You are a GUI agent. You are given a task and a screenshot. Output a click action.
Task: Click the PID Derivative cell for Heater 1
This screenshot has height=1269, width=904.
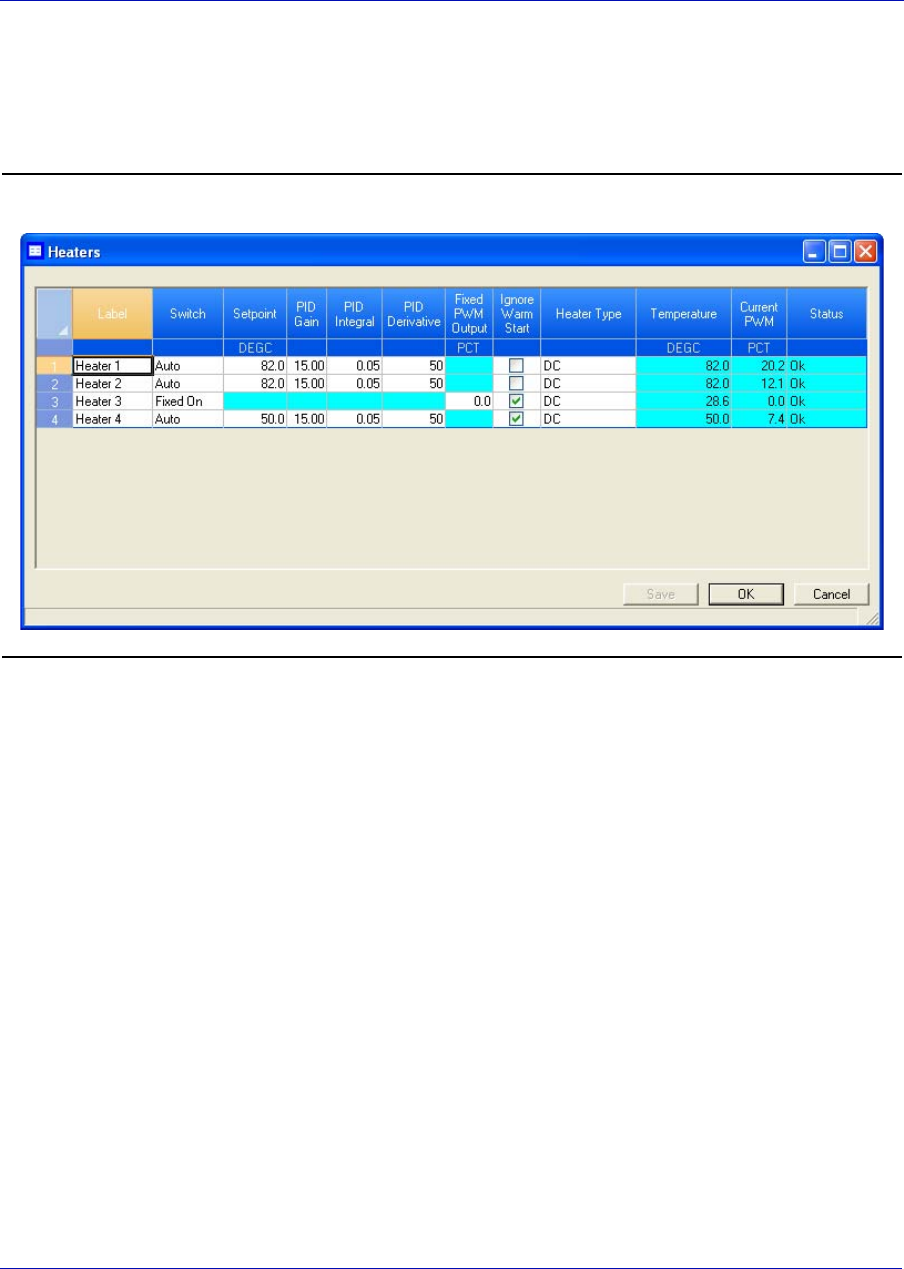click(413, 366)
